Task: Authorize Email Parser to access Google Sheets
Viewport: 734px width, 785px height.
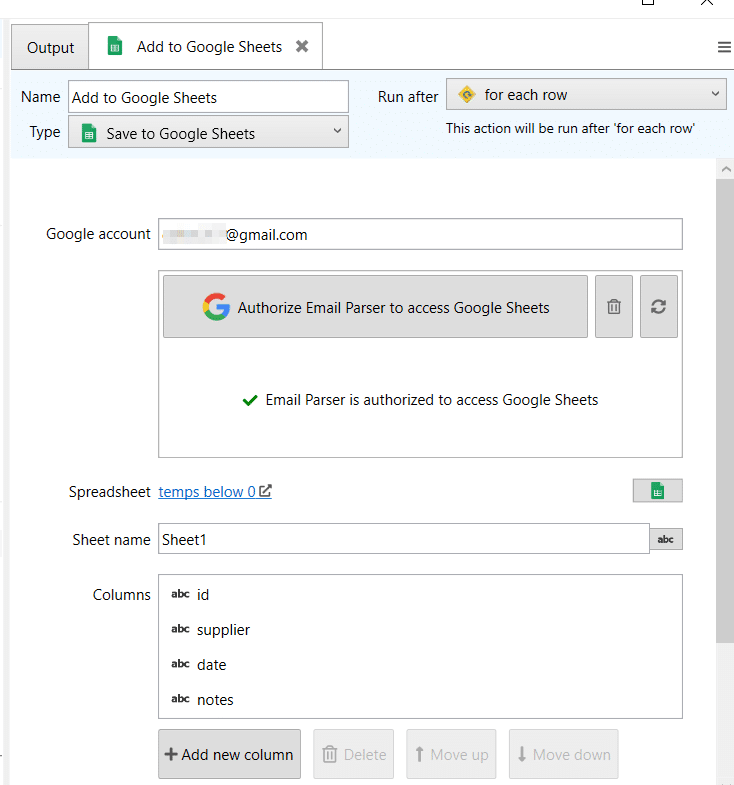Action: click(375, 307)
